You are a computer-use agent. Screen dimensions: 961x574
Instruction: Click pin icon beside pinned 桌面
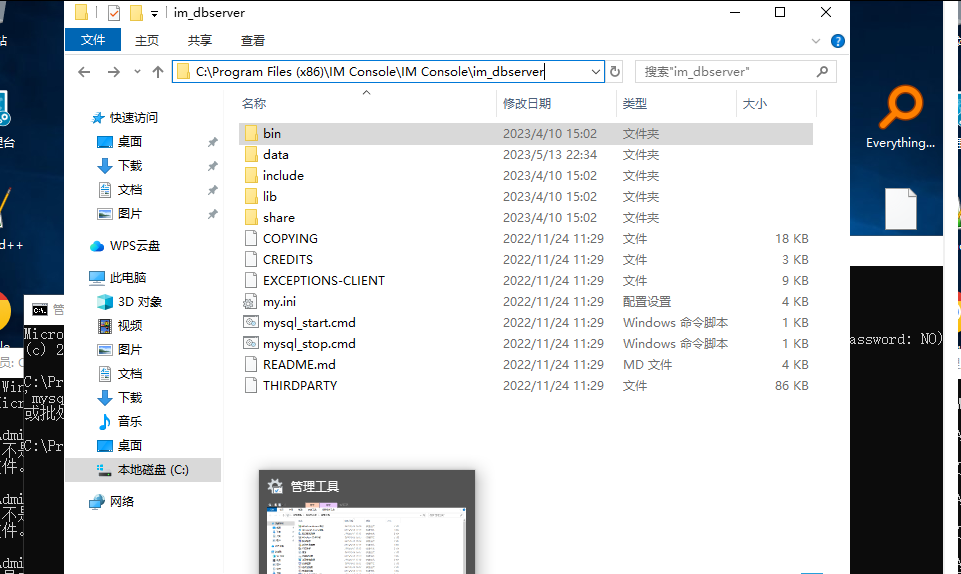click(x=212, y=142)
